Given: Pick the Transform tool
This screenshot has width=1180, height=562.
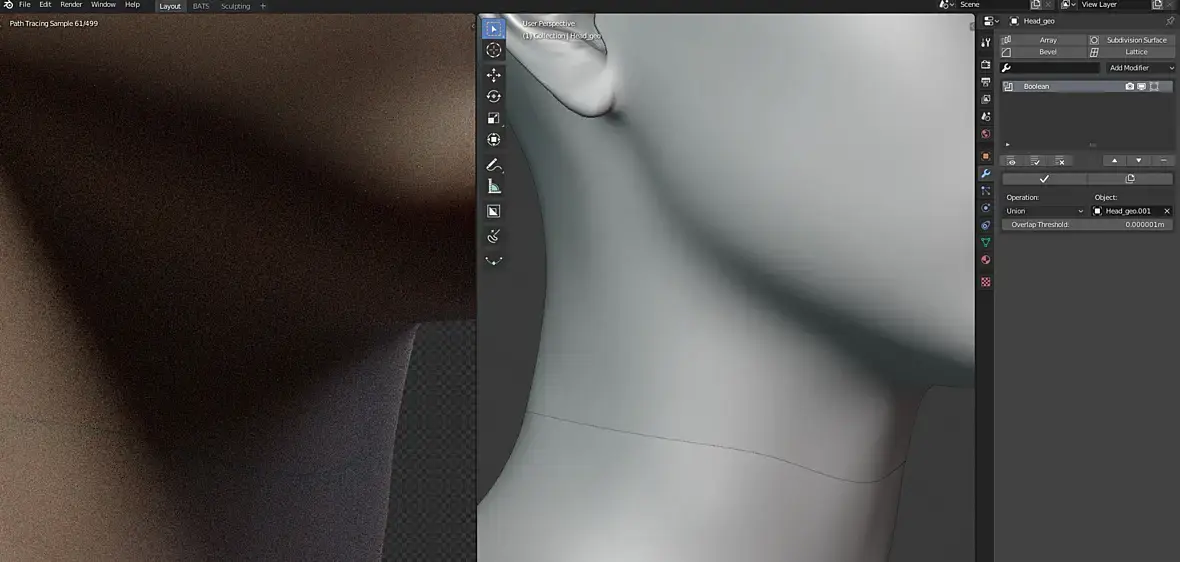Looking at the screenshot, I should click(x=494, y=139).
